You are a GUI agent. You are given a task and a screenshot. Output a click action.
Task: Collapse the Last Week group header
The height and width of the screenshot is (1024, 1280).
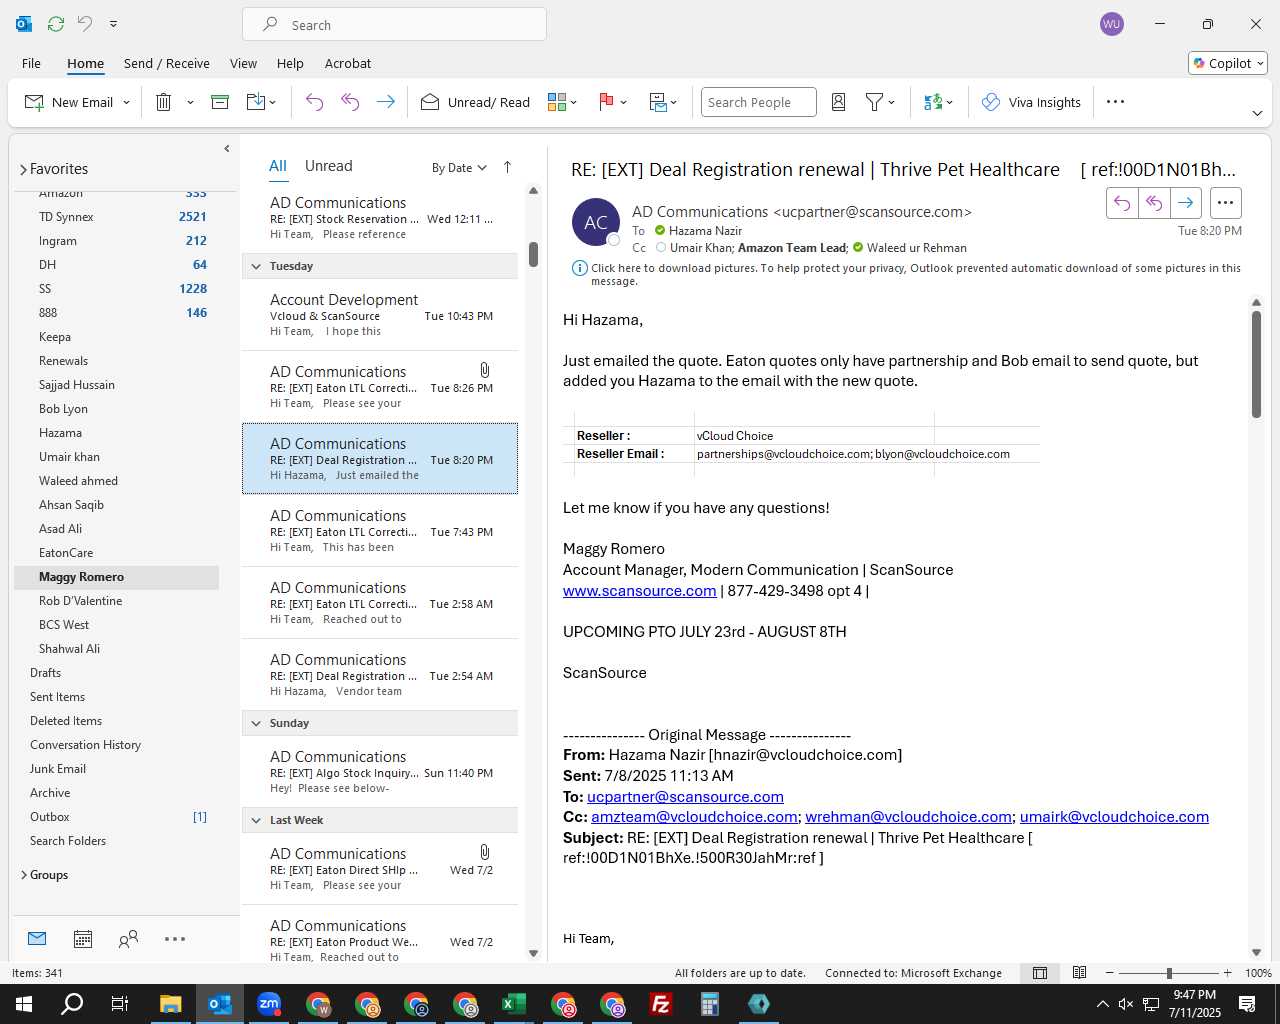[256, 820]
